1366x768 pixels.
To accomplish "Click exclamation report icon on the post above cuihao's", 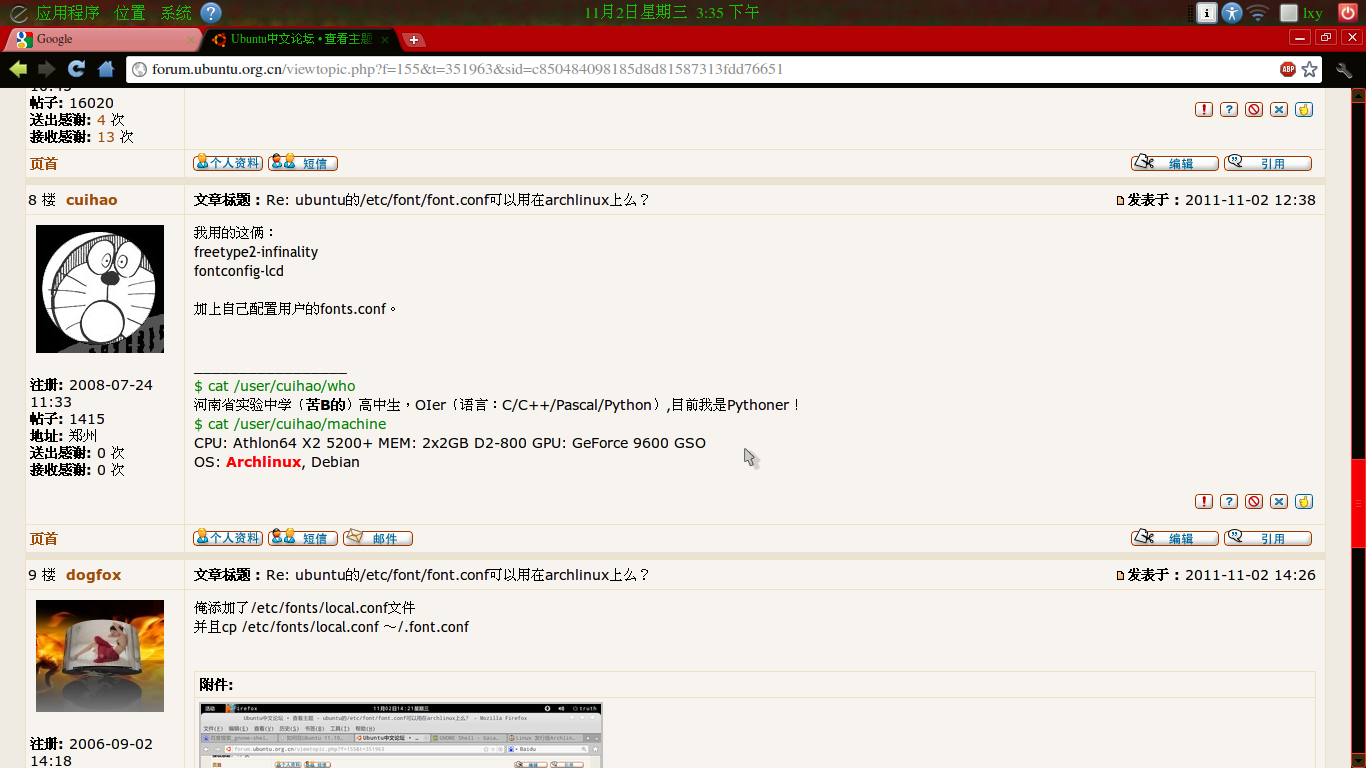I will (1204, 110).
